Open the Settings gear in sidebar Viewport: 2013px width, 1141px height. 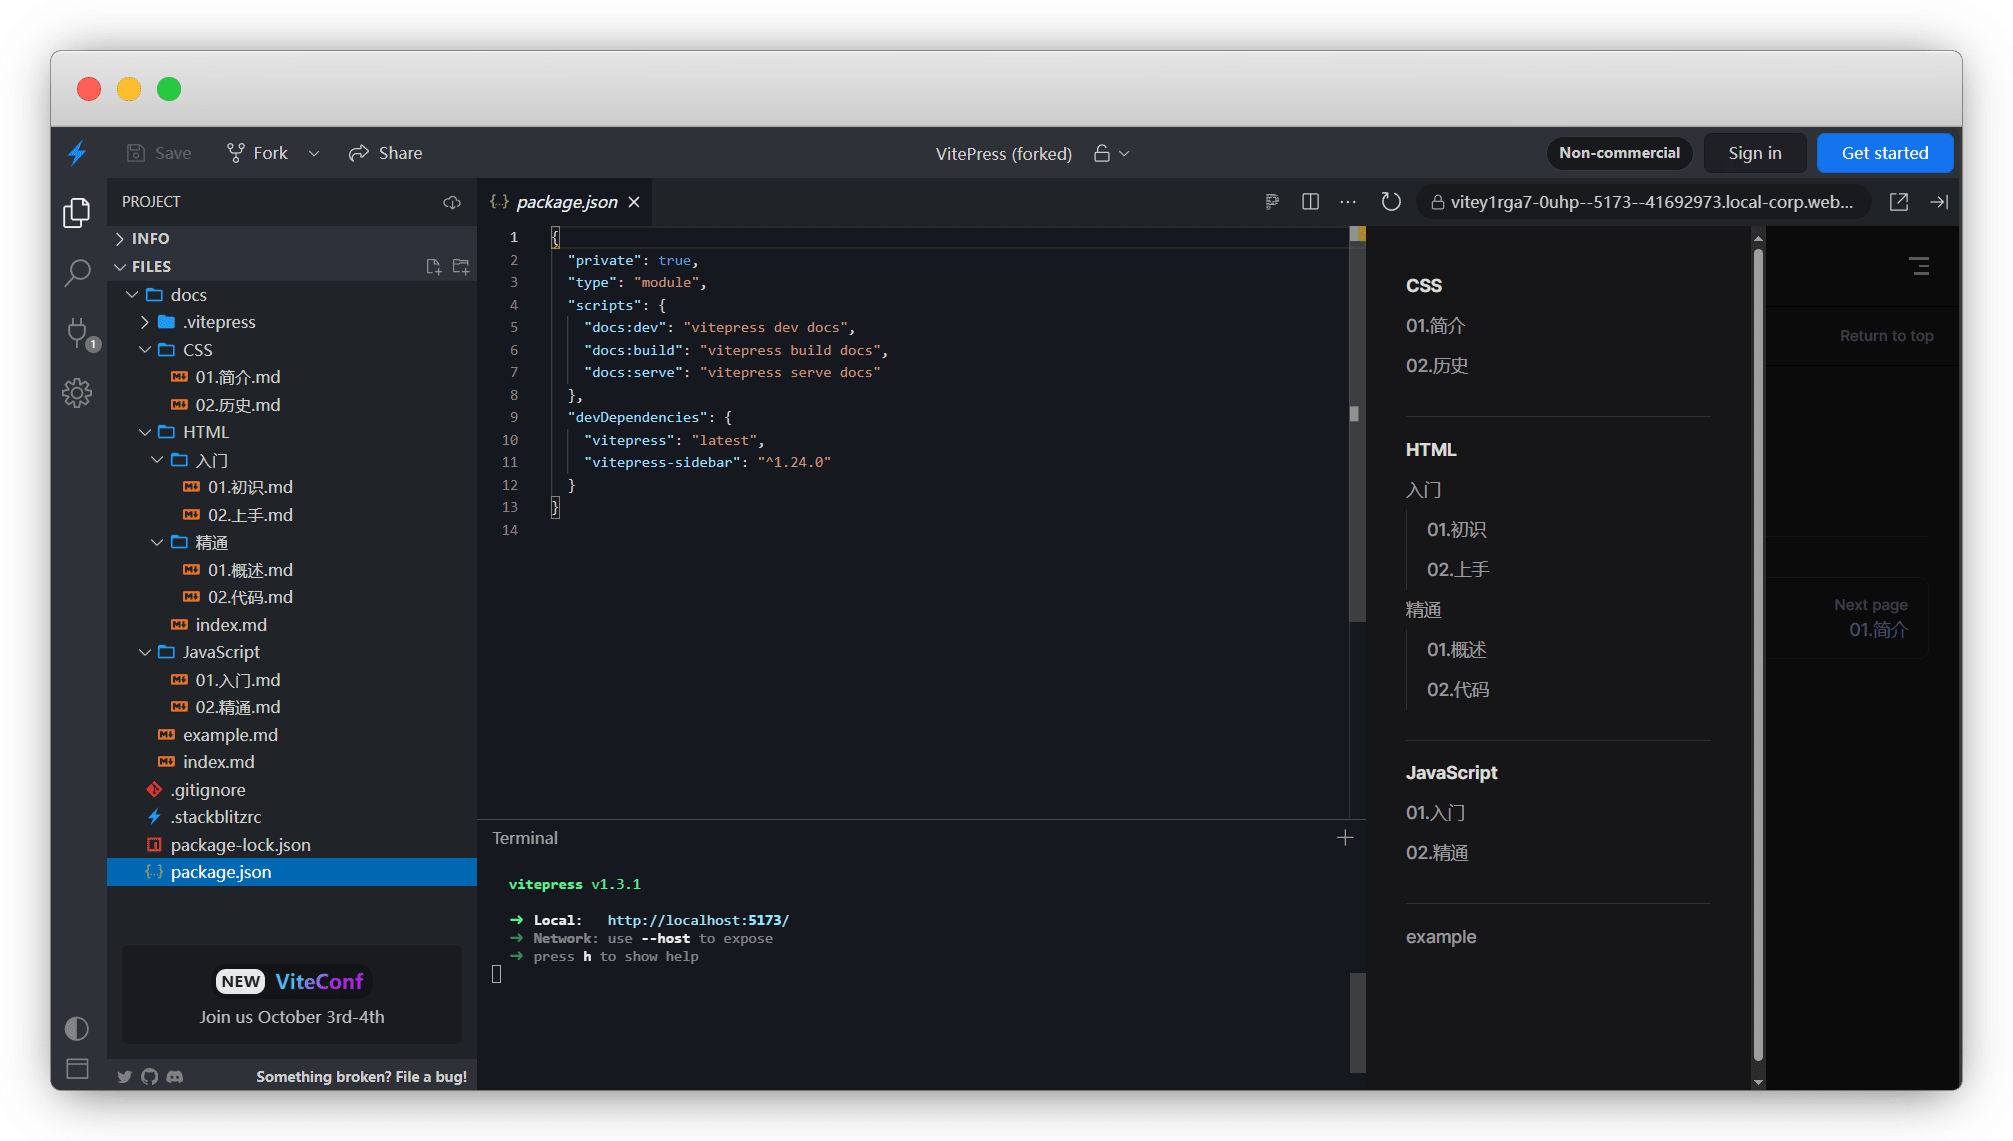(x=77, y=393)
